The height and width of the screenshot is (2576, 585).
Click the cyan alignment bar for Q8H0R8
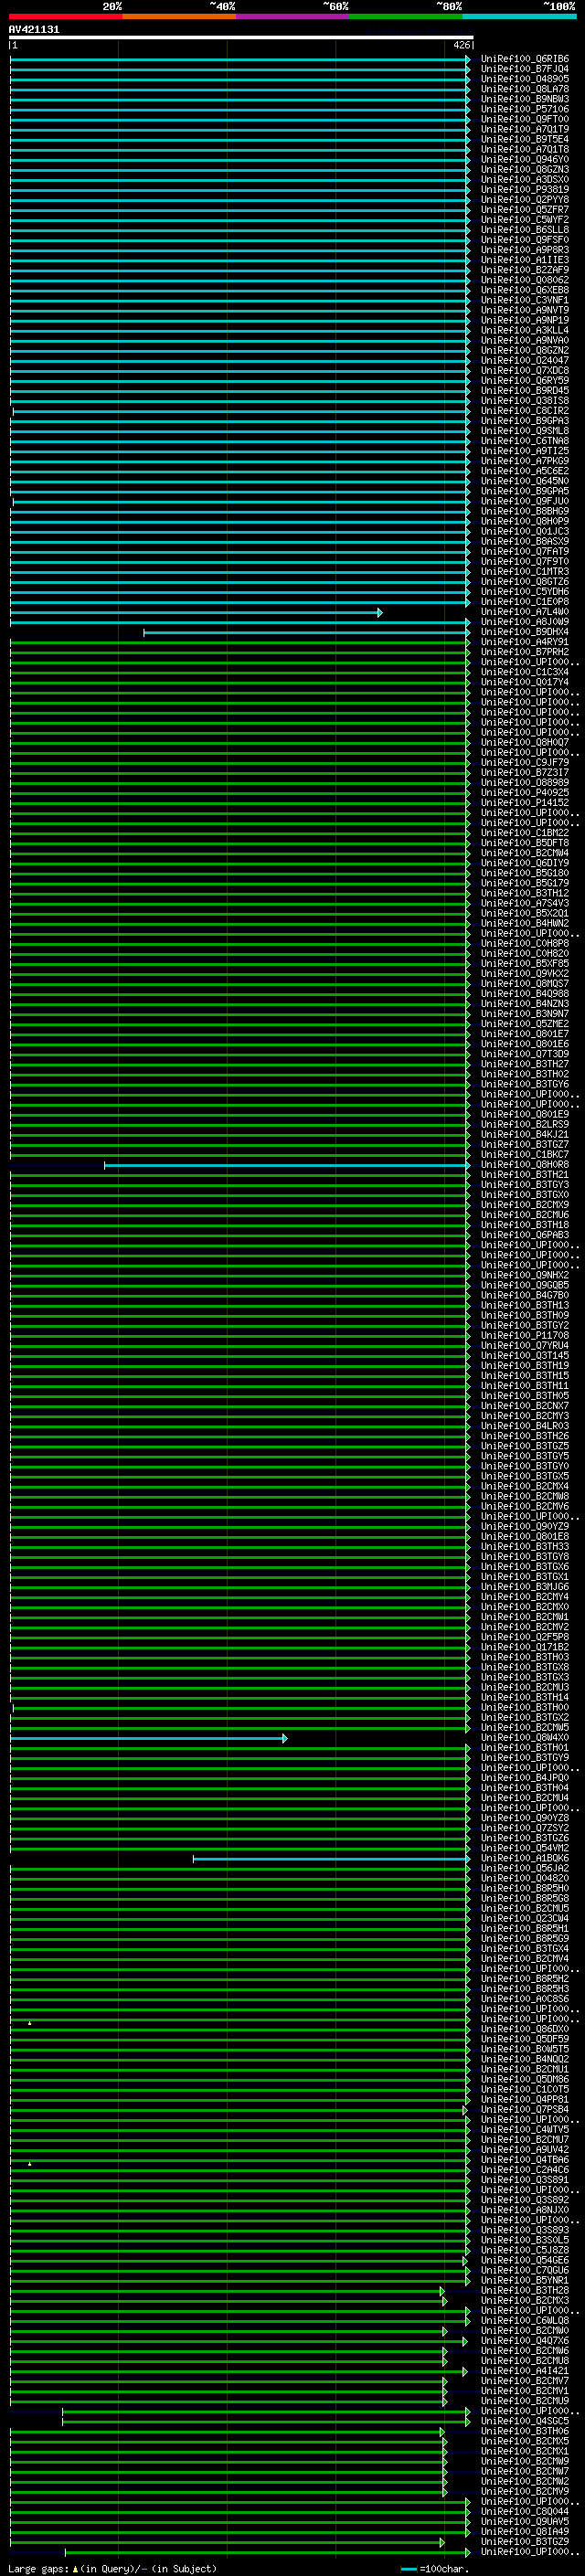click(287, 1165)
